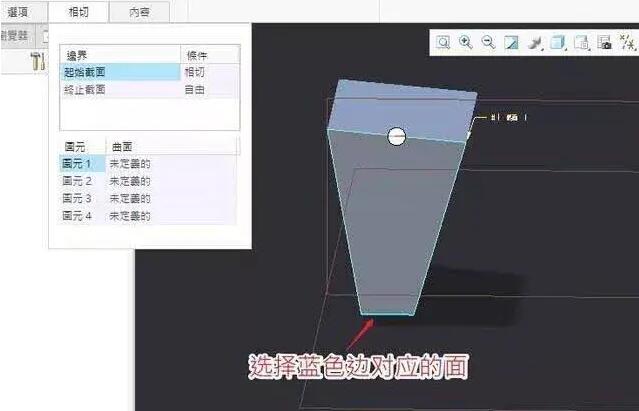Click the white circular drag handle on model

pyautogui.click(x=396, y=136)
